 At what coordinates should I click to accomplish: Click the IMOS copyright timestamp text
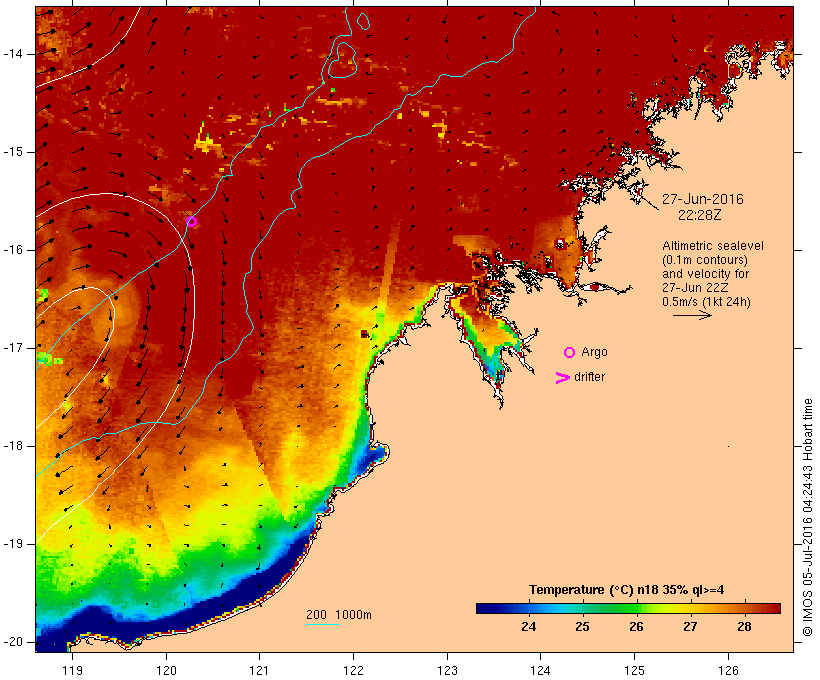(807, 518)
